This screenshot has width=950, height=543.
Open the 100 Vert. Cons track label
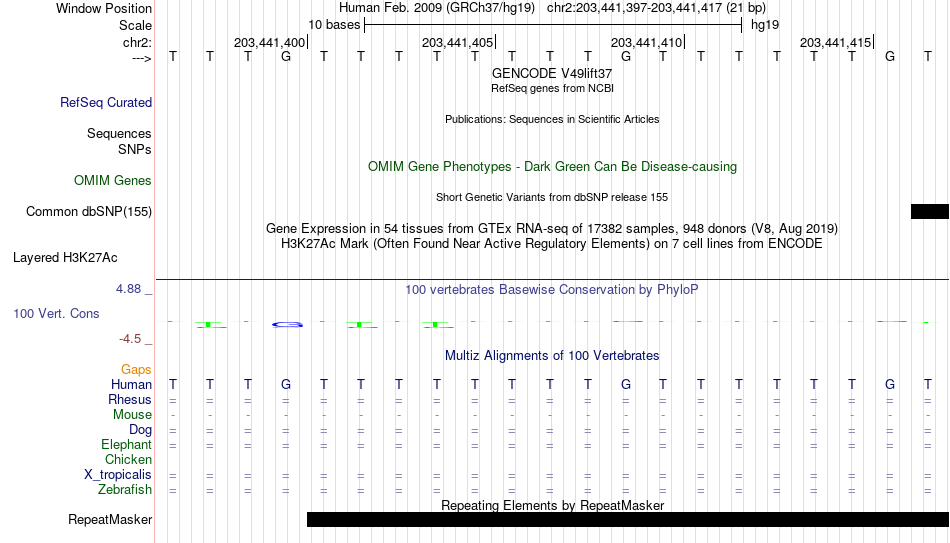click(56, 313)
